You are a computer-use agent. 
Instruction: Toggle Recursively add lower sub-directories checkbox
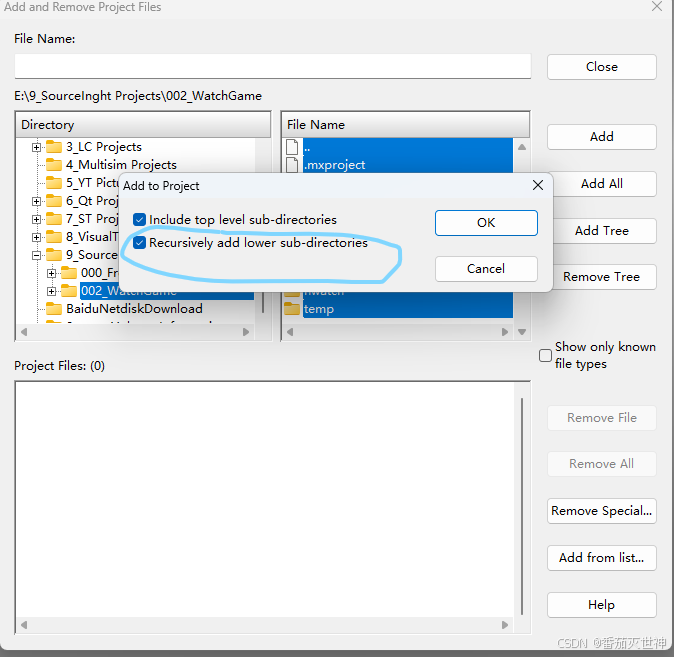coord(139,243)
